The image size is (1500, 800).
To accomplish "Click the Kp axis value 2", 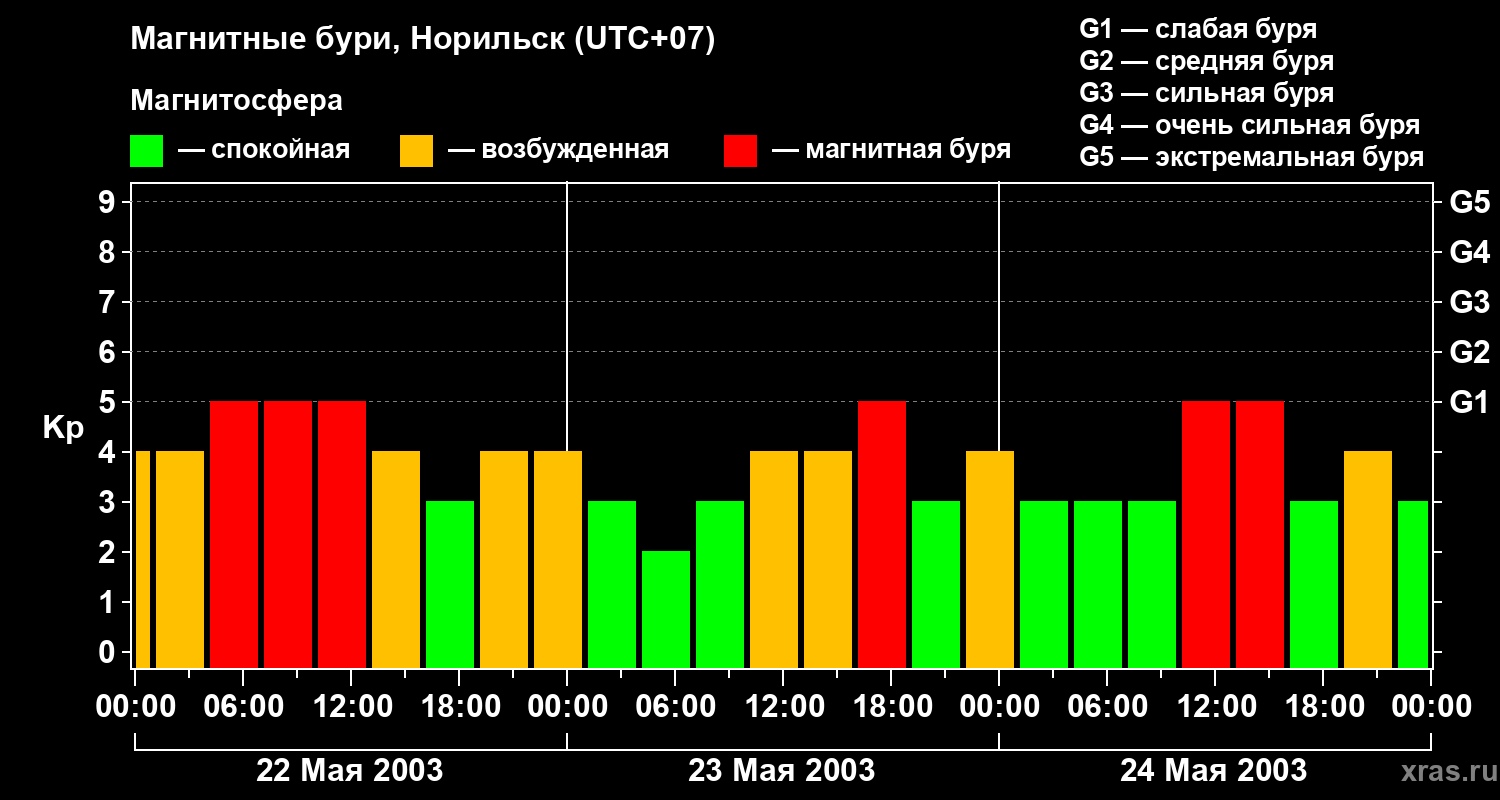I will [109, 552].
